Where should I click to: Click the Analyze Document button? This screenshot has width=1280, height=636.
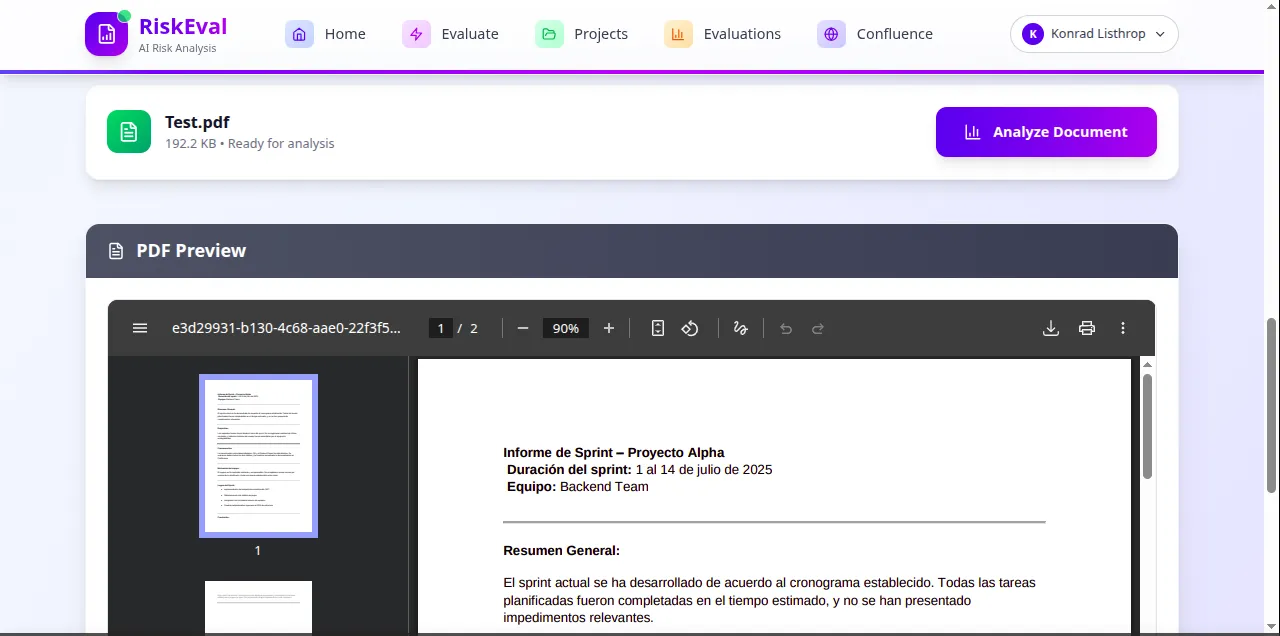pos(1046,131)
